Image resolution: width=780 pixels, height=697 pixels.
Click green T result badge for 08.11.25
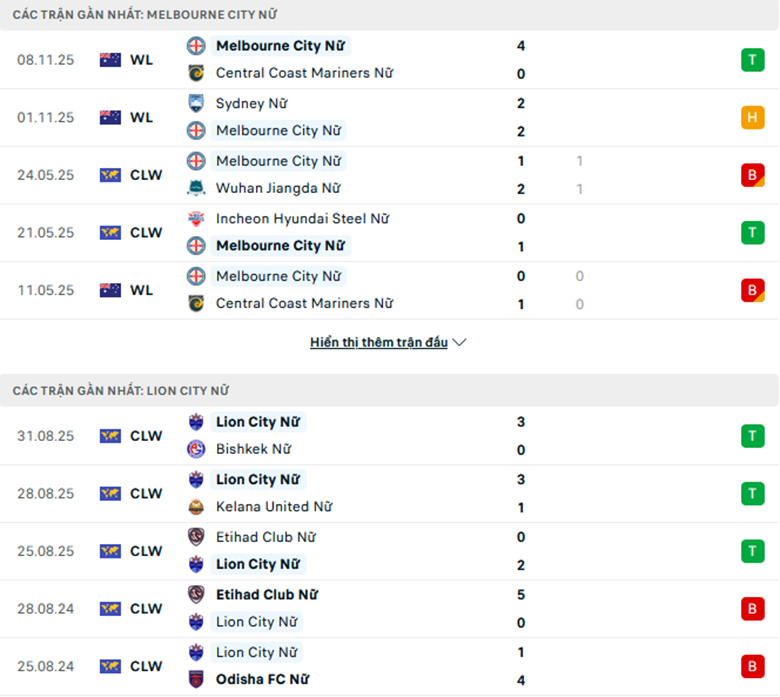point(752,60)
